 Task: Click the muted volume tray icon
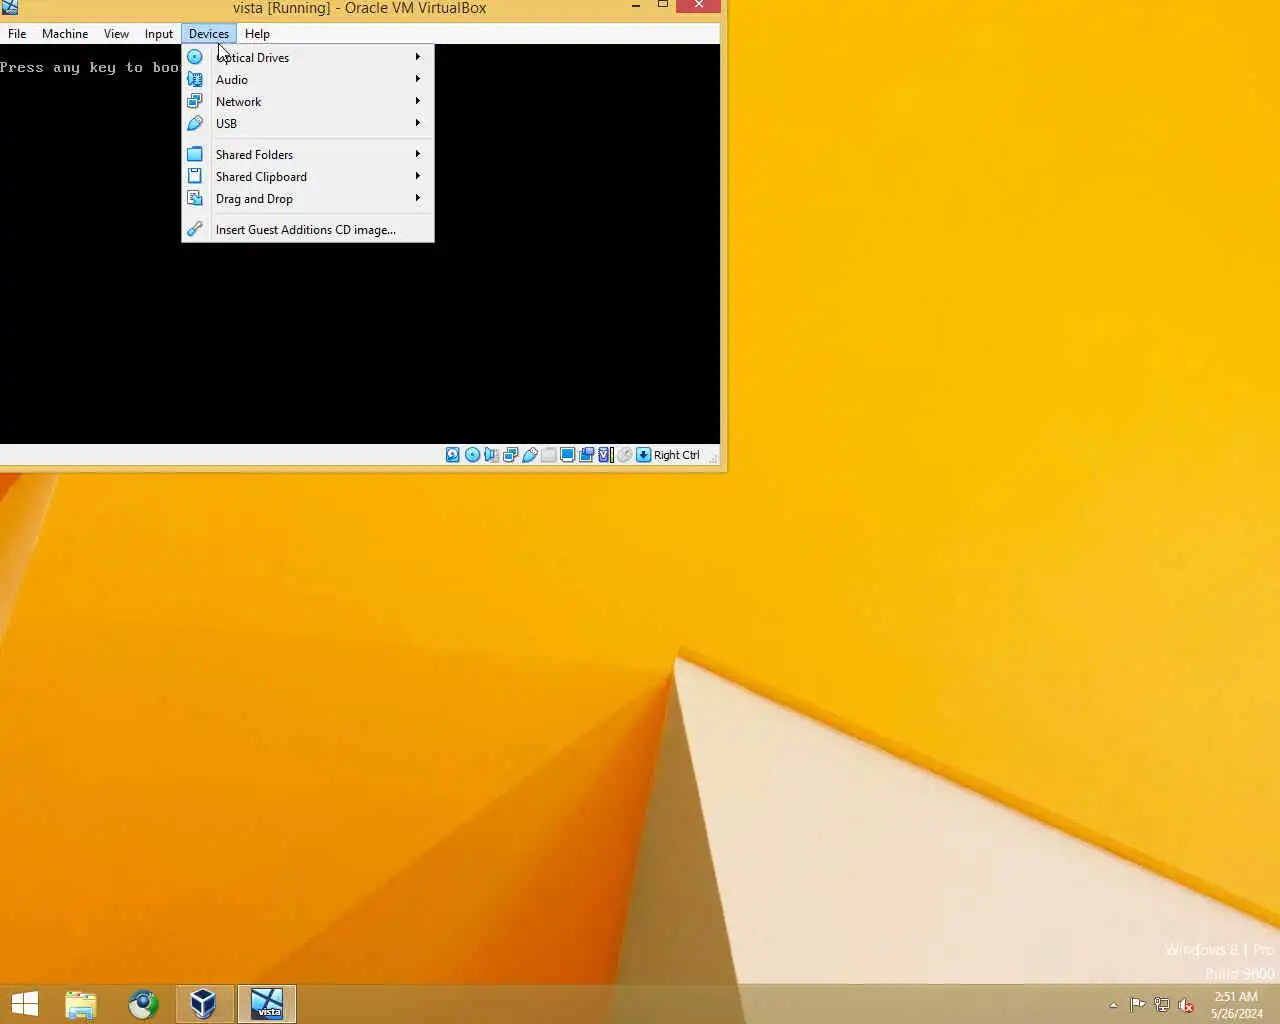pyautogui.click(x=1186, y=1005)
